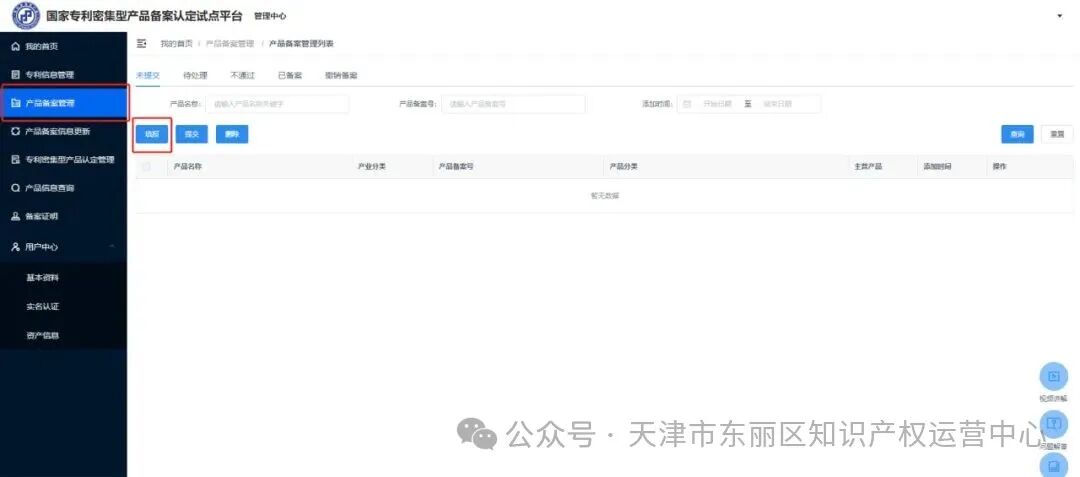Click the 暂无数据 empty table message
The height and width of the screenshot is (477, 1080).
605,195
